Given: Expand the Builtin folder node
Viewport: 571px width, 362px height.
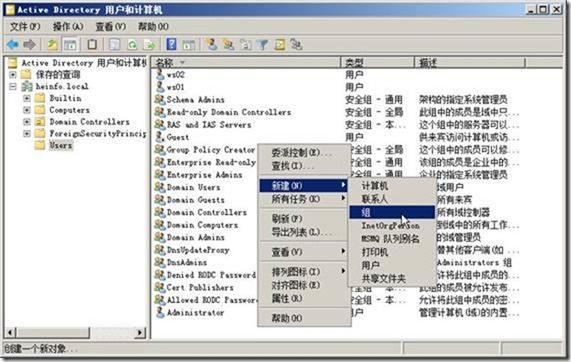Looking at the screenshot, I should [x=27, y=98].
